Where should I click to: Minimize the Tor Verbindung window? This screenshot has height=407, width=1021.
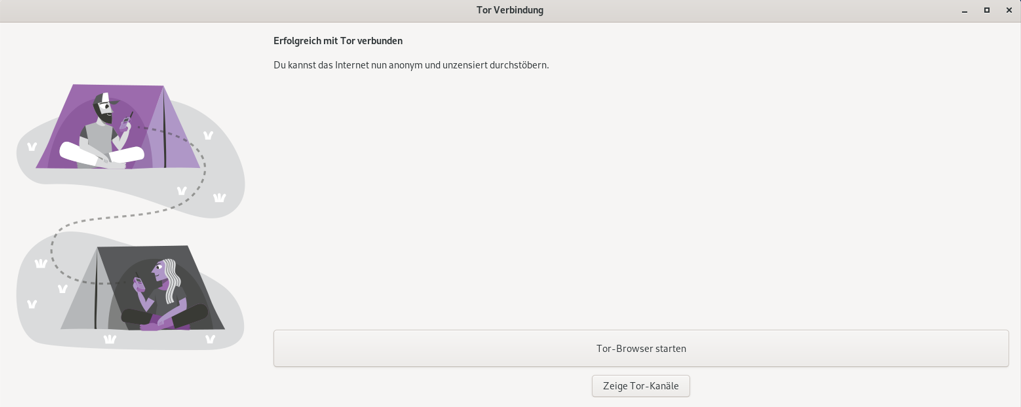(x=965, y=10)
